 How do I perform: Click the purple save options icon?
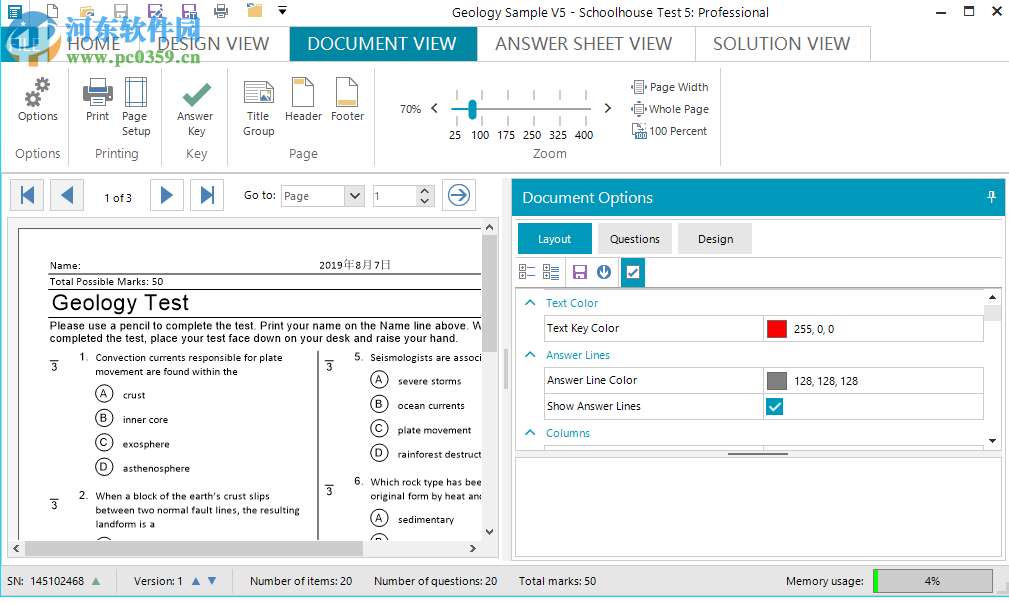click(580, 272)
